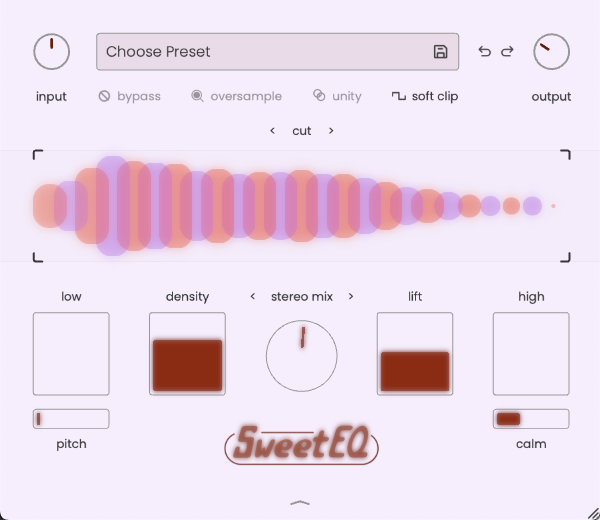The image size is (600, 520).
Task: Expand the bottom panel chevron
Action: [x=300, y=503]
